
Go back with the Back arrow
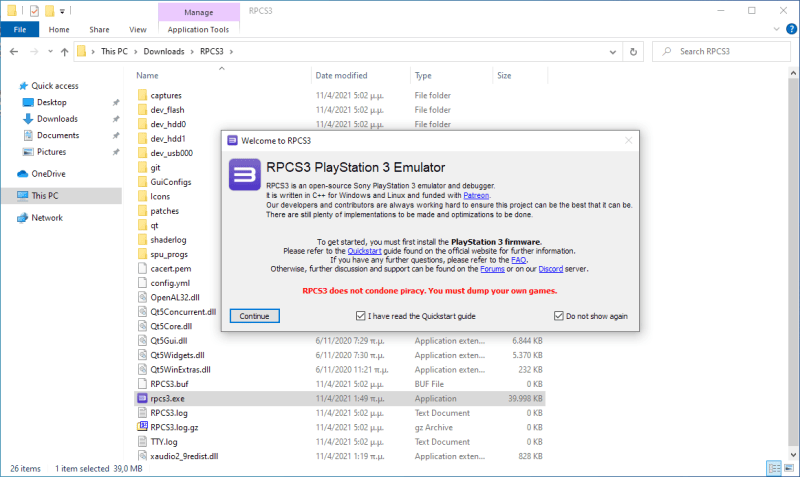pos(14,52)
